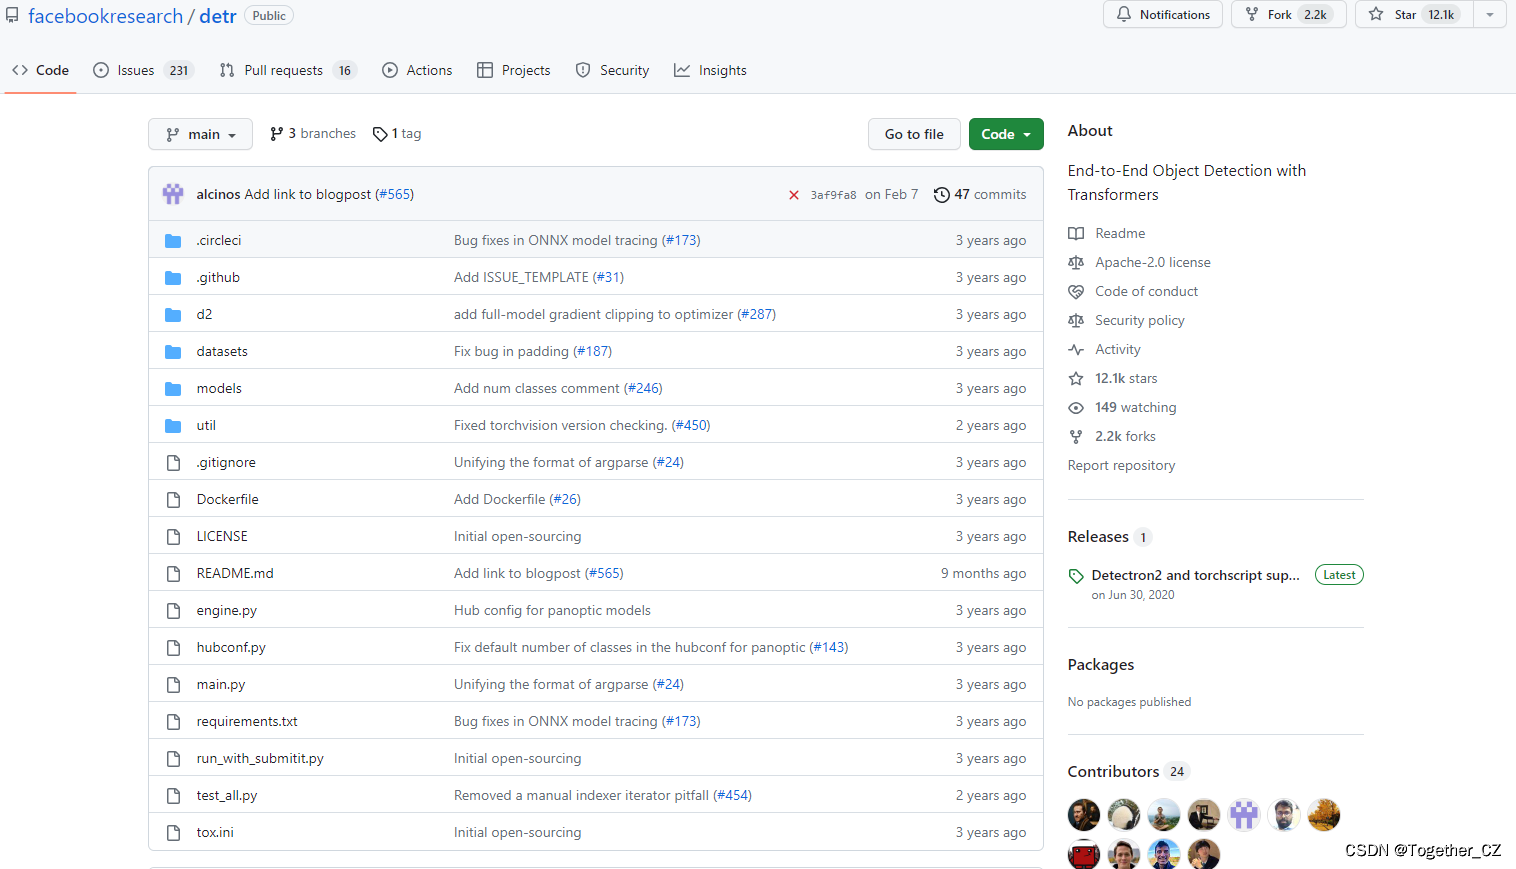This screenshot has height=869, width=1516.
Task: Switch to the Code tab
Action: click(41, 70)
